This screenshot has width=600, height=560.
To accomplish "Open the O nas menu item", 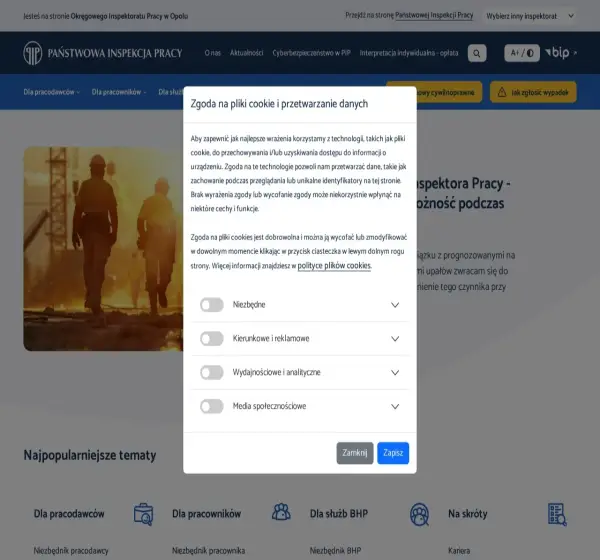I will 212,53.
